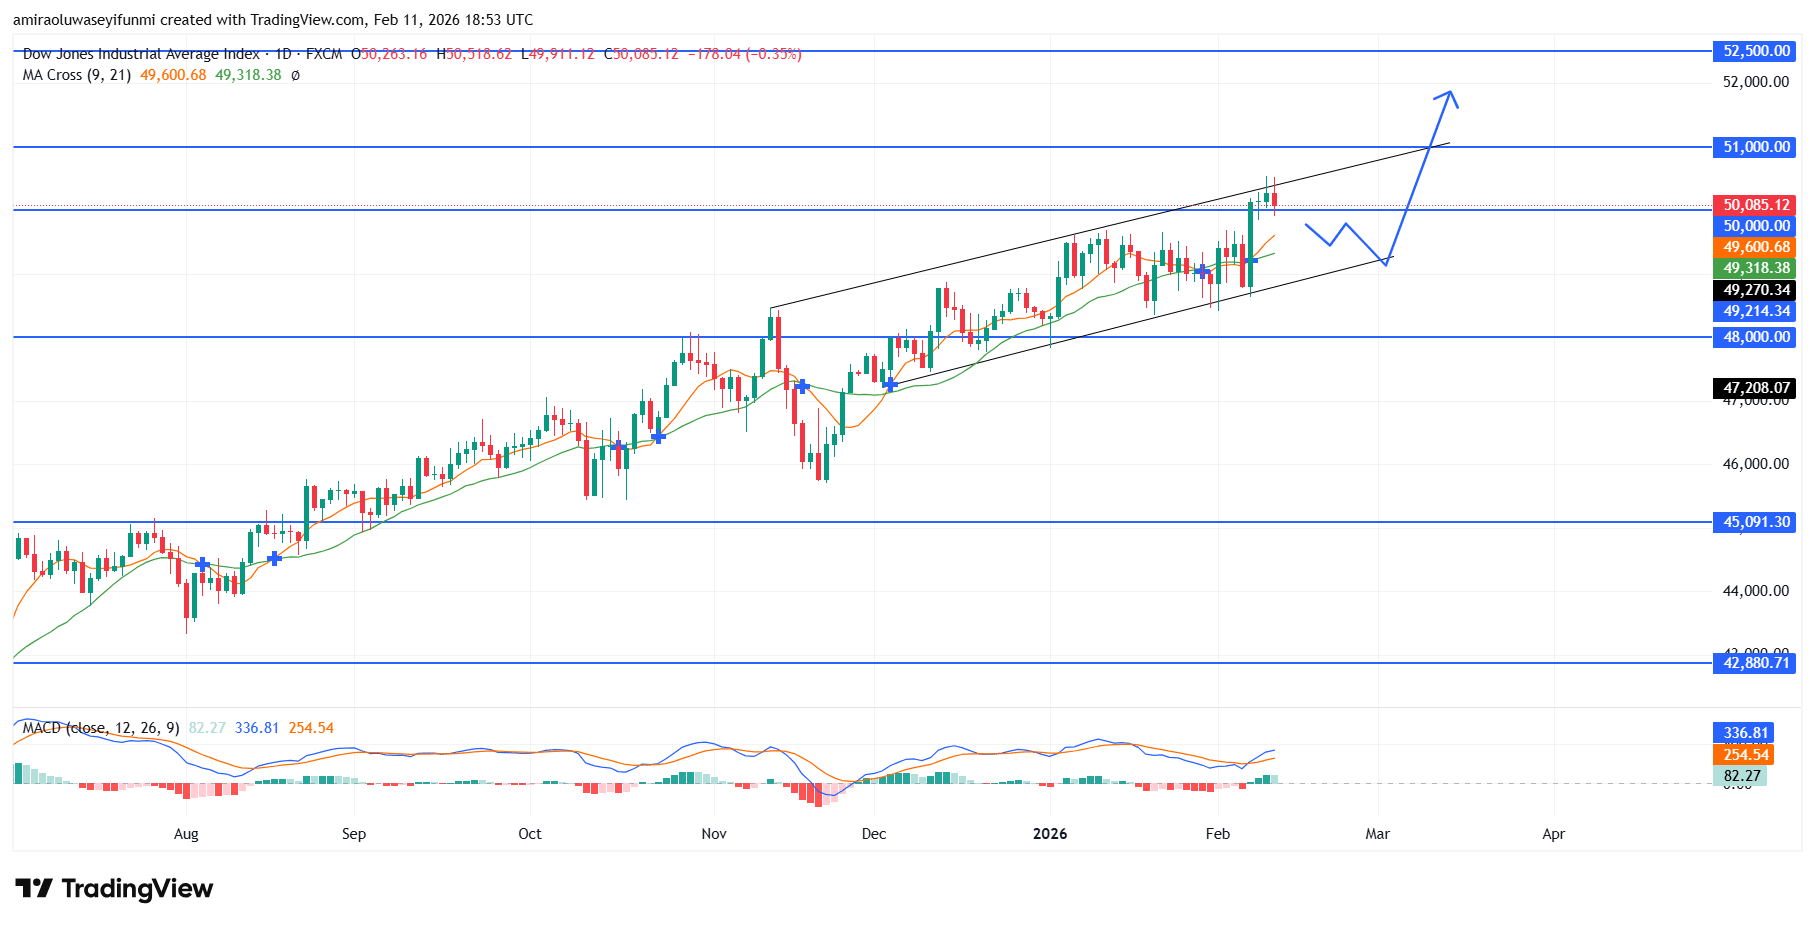Click the 52,500.00 resistance level label
The height and width of the screenshot is (926, 1815).
point(1753,51)
